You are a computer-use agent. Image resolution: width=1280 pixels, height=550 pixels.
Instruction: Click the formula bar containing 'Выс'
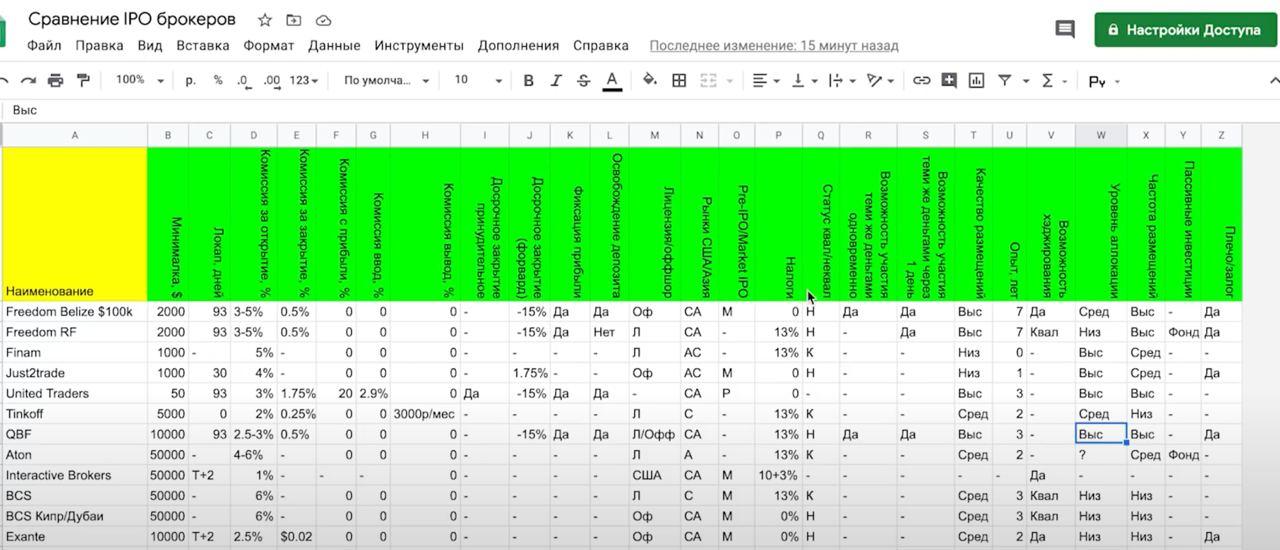click(640, 110)
